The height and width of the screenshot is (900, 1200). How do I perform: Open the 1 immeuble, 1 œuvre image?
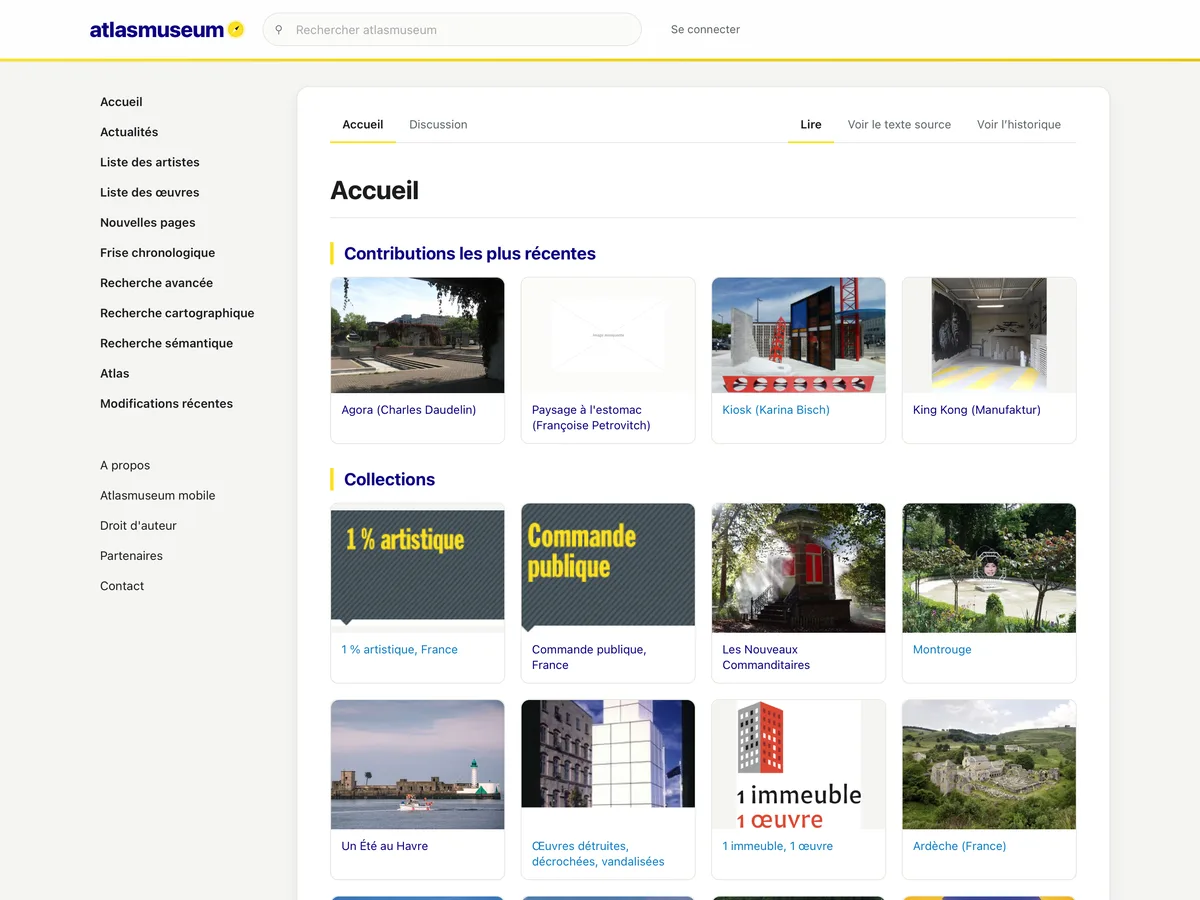(798, 765)
